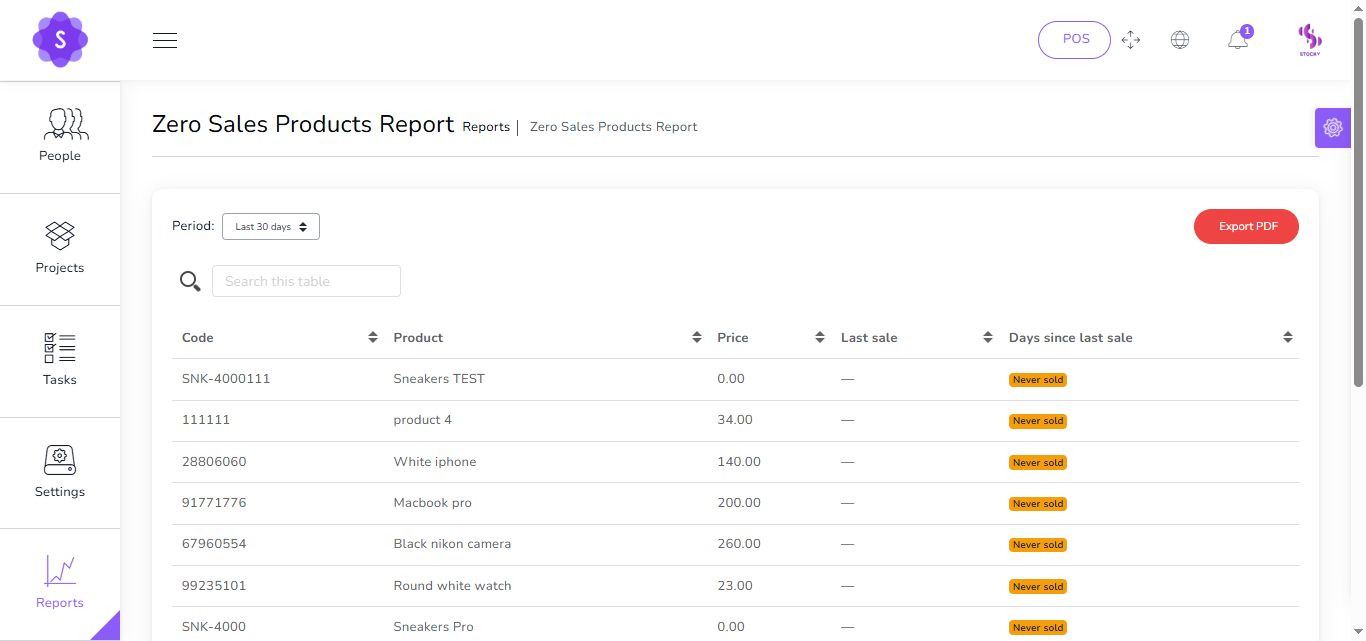Screen dimensions: 1366x641
Task: Open the floating purple gear panel
Action: [1332, 127]
